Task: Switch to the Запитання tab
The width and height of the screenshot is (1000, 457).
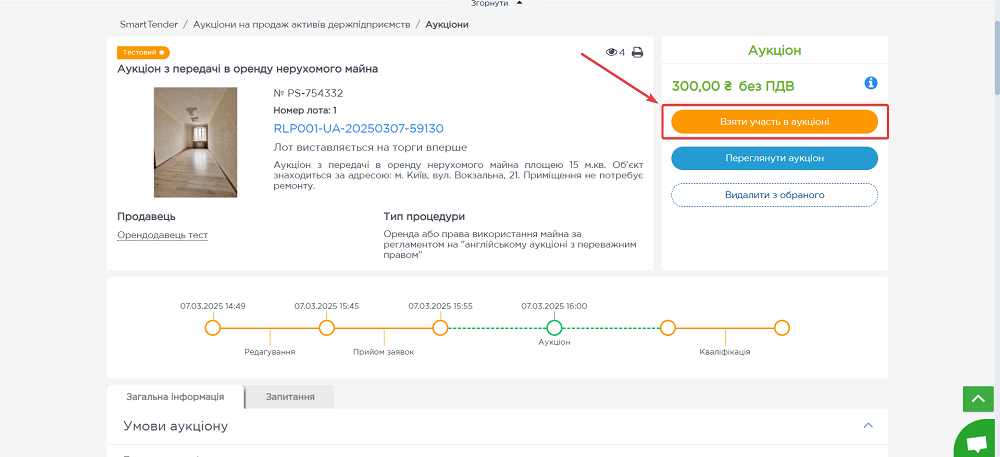Action: click(x=290, y=397)
